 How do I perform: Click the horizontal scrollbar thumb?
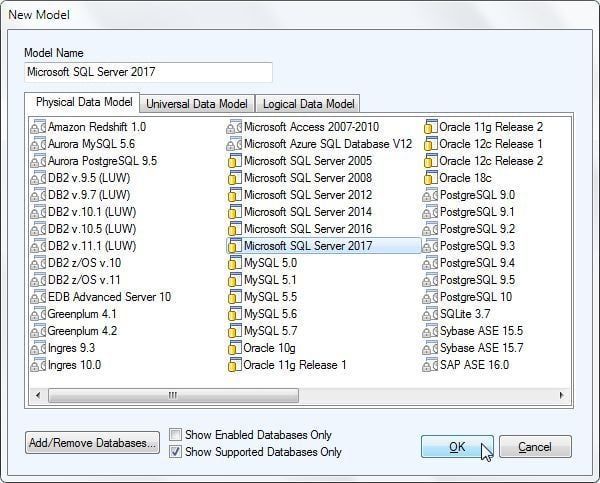tap(173, 395)
